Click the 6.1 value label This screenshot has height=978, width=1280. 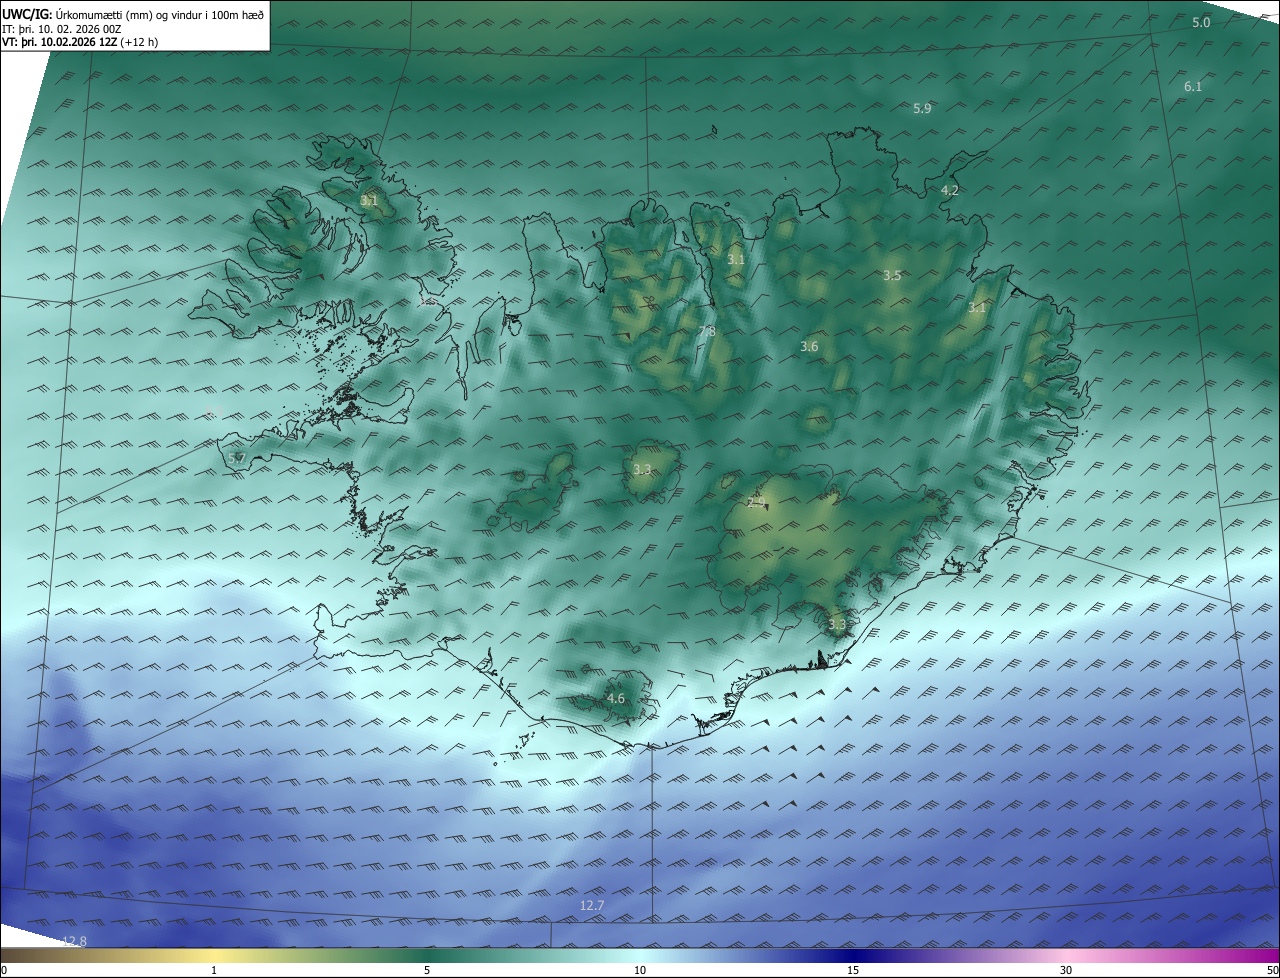1193,87
